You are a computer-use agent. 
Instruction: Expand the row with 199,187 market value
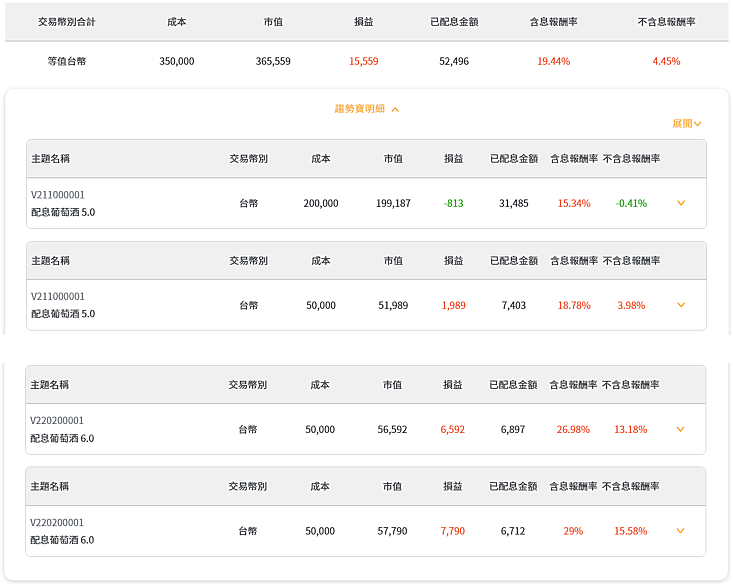click(x=681, y=203)
